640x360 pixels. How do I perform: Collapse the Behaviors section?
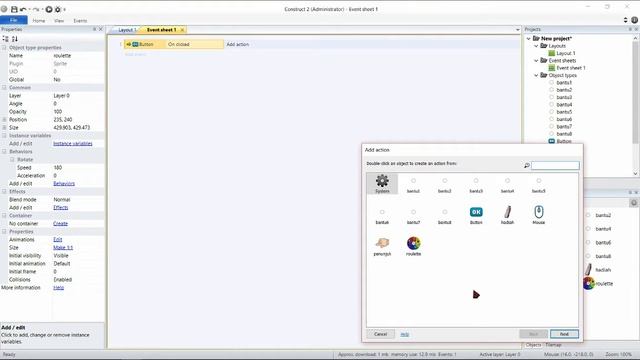(4, 151)
